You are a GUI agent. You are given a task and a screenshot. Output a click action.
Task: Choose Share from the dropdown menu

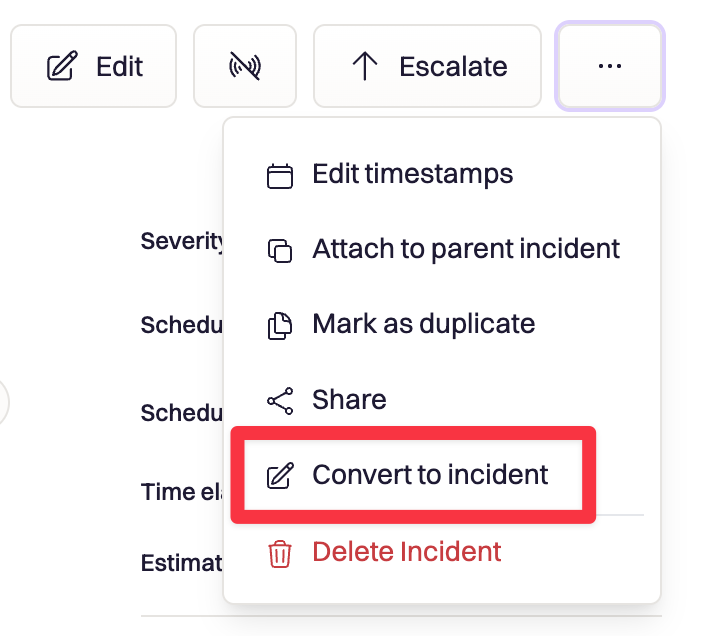click(349, 400)
